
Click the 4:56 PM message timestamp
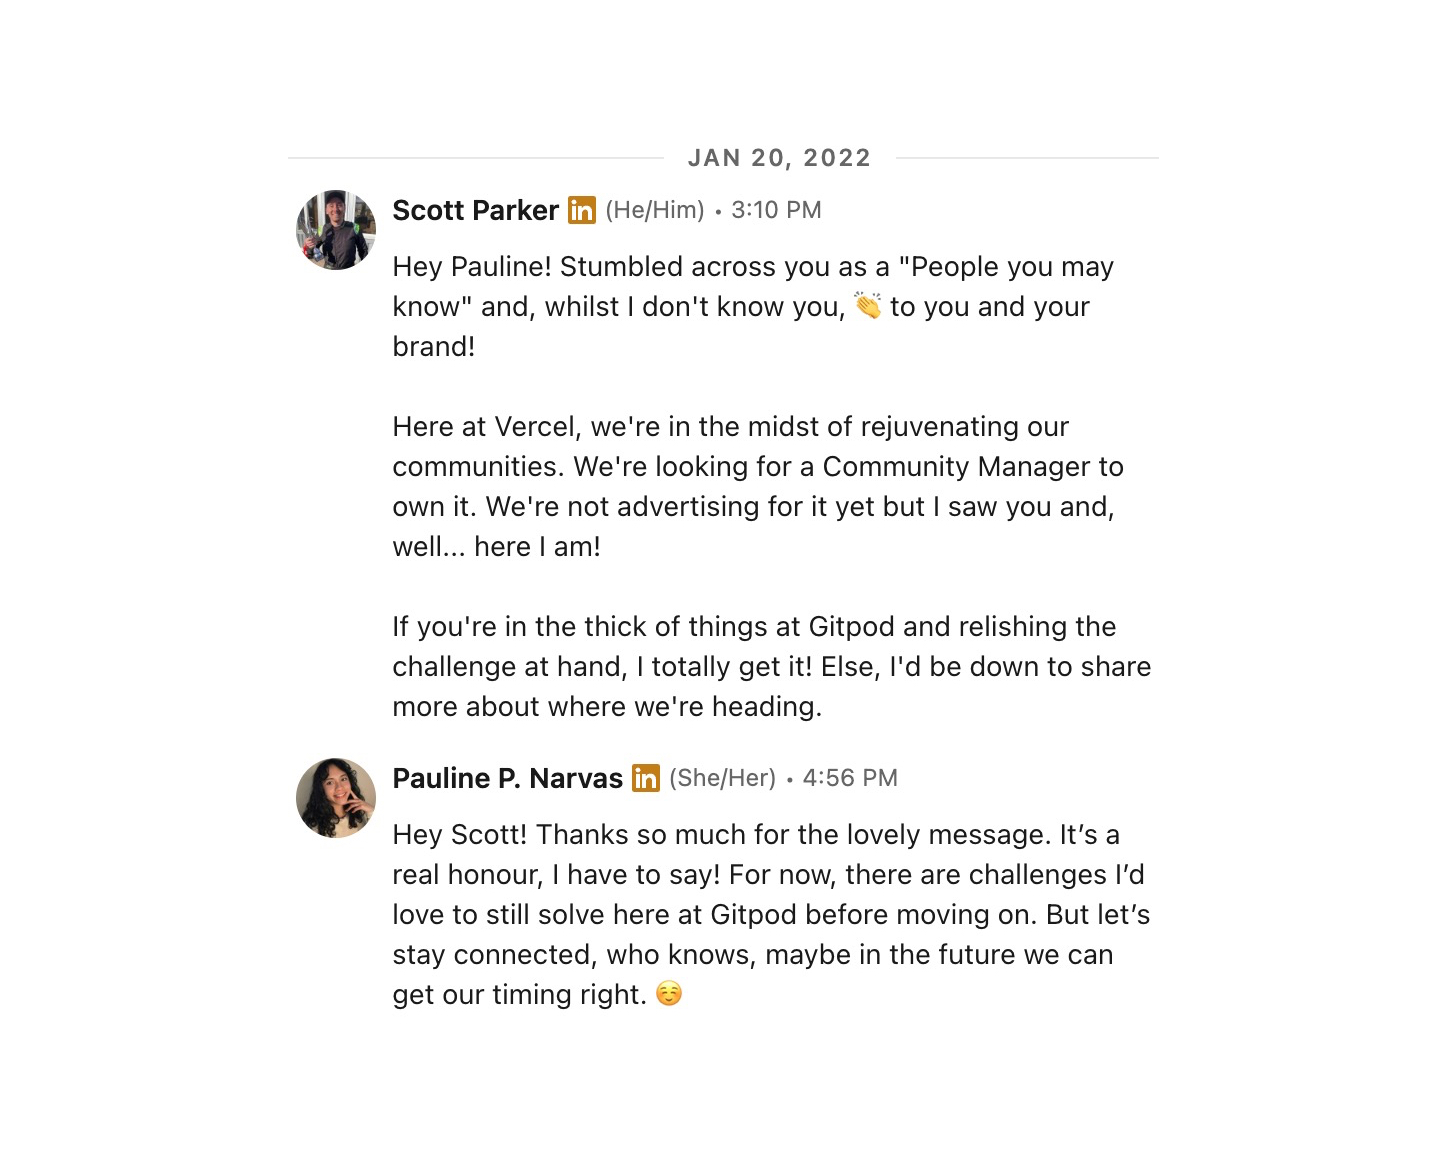click(850, 778)
